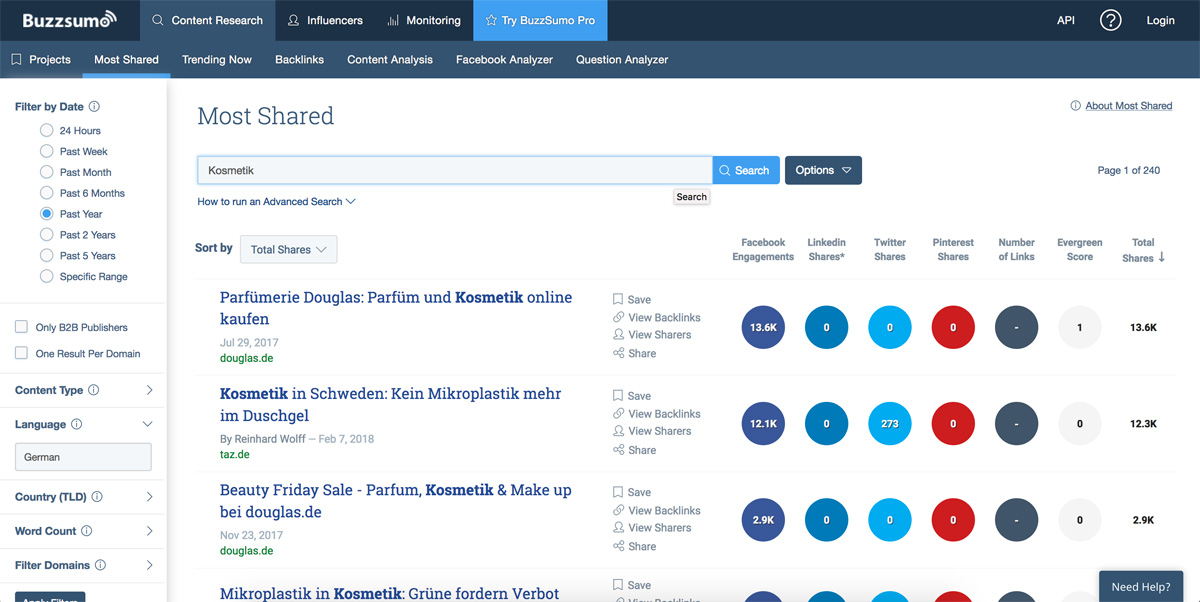Click the bookmark icon beside Projects
The width and height of the screenshot is (1200, 602).
[x=16, y=60]
